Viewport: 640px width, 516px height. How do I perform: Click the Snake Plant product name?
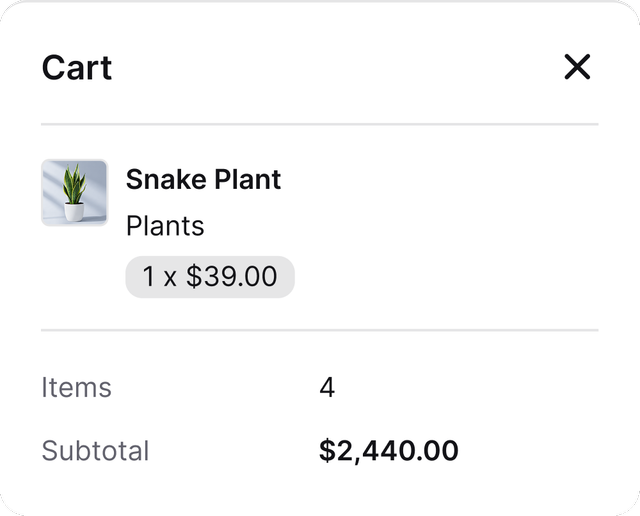pos(203,179)
